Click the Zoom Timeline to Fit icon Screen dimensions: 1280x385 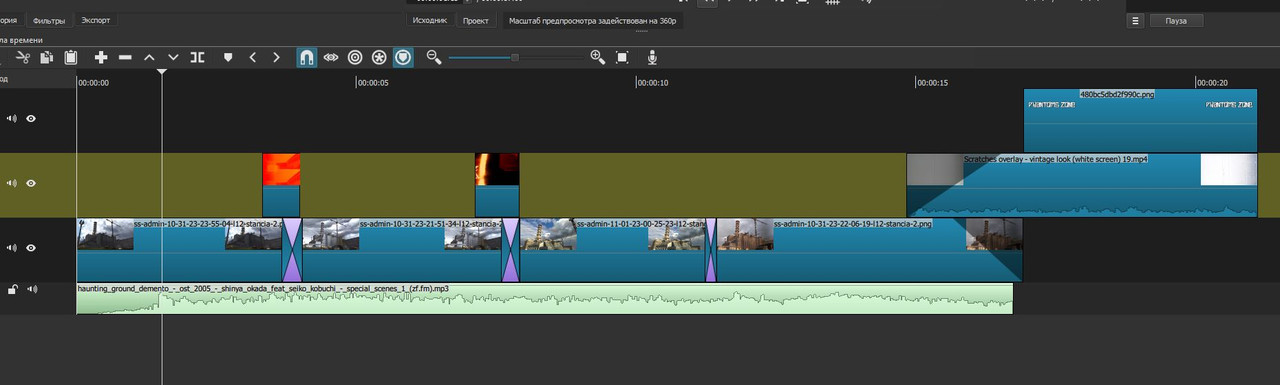pos(622,58)
